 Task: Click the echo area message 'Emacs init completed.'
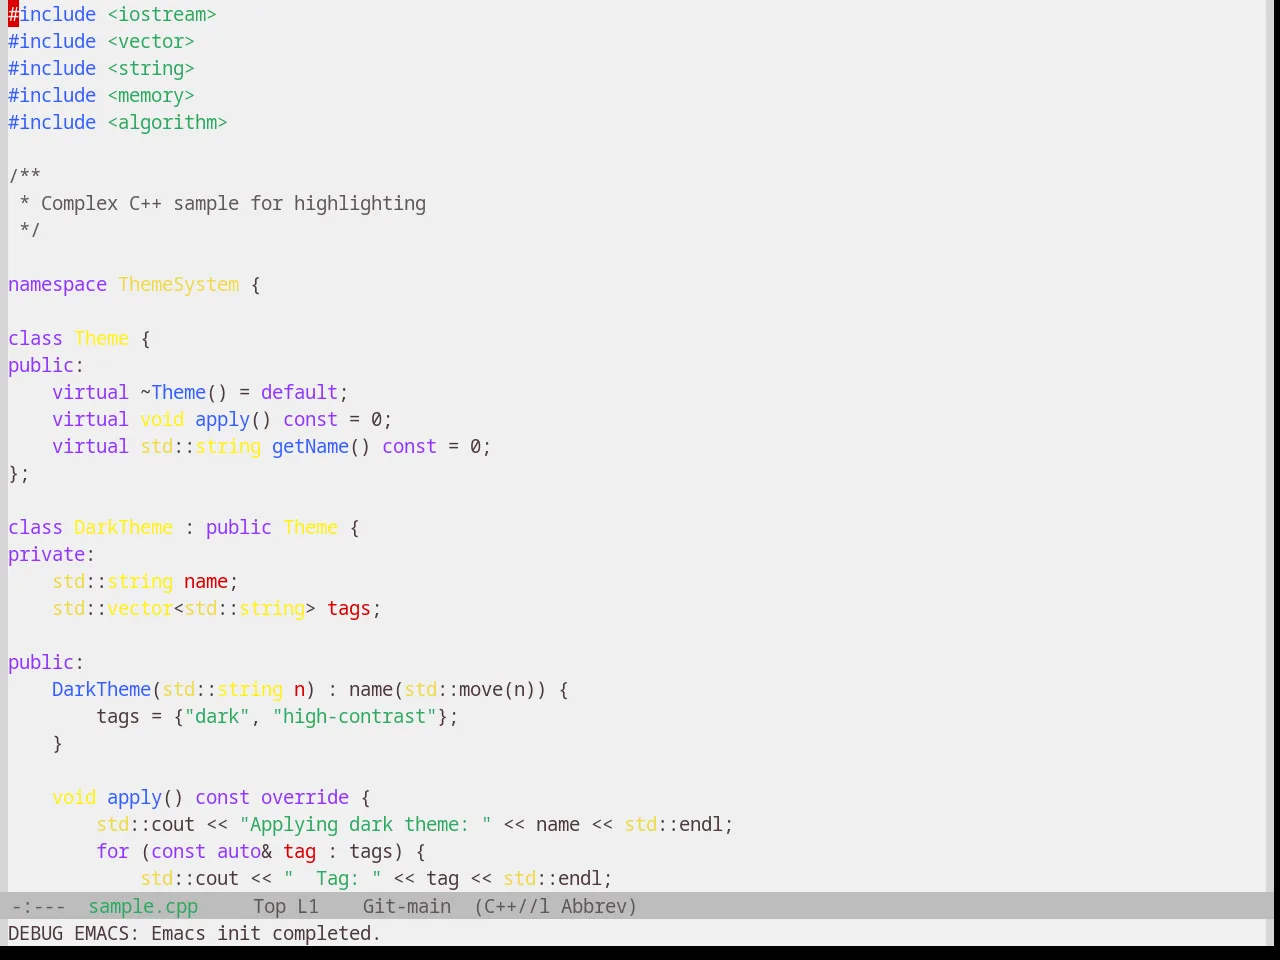pyautogui.click(x=266, y=933)
